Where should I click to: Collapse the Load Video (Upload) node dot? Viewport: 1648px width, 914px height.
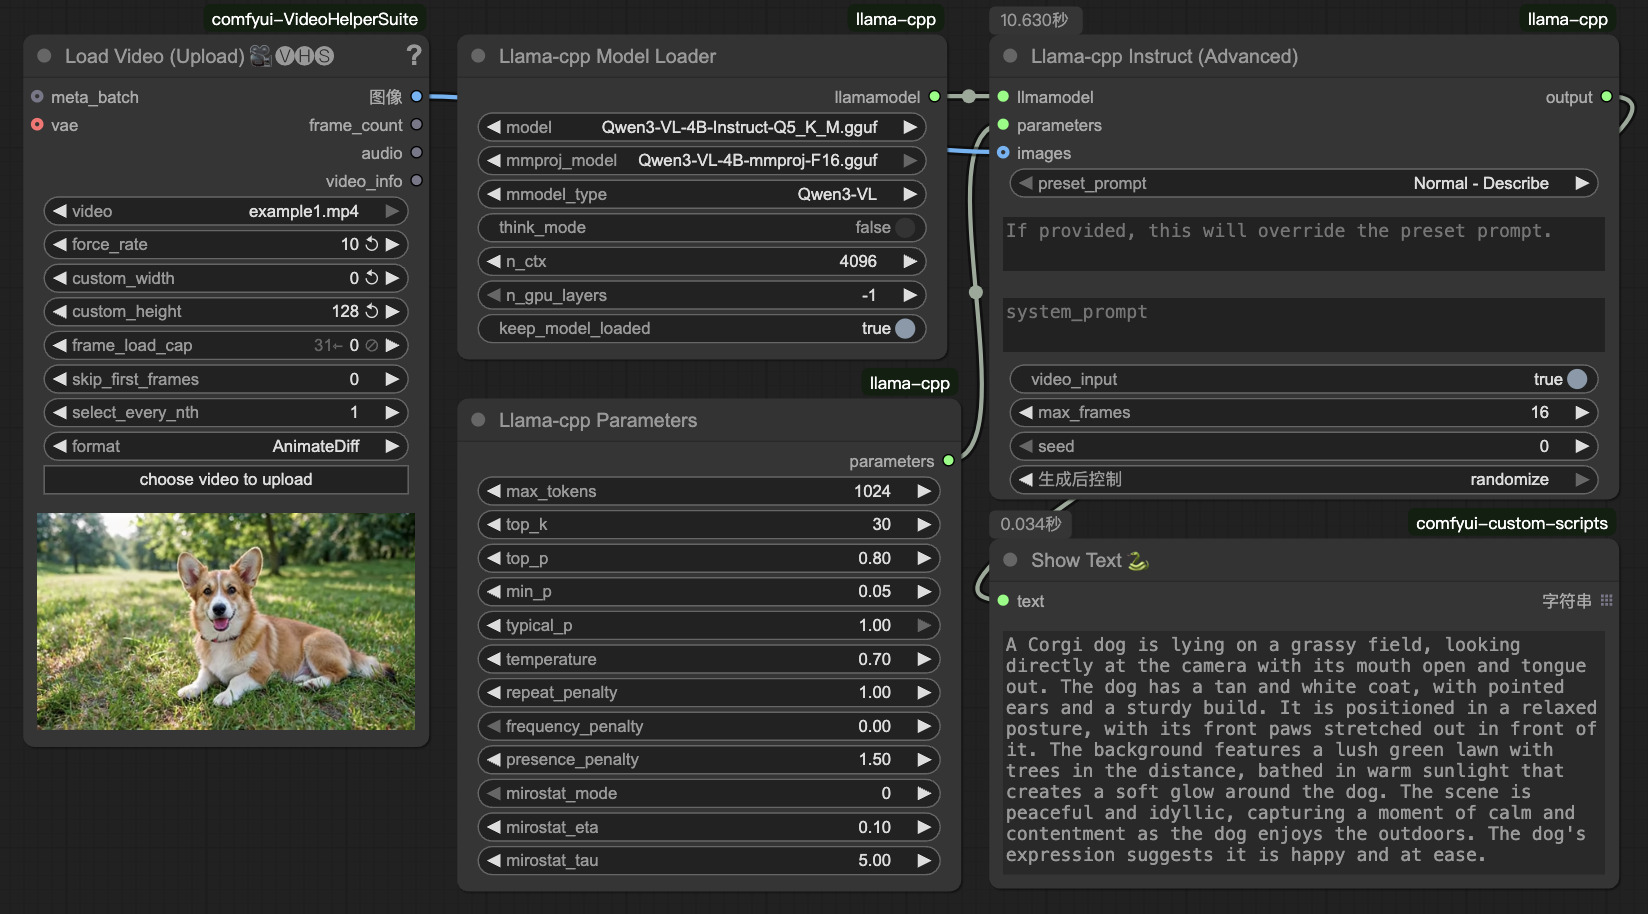click(44, 56)
